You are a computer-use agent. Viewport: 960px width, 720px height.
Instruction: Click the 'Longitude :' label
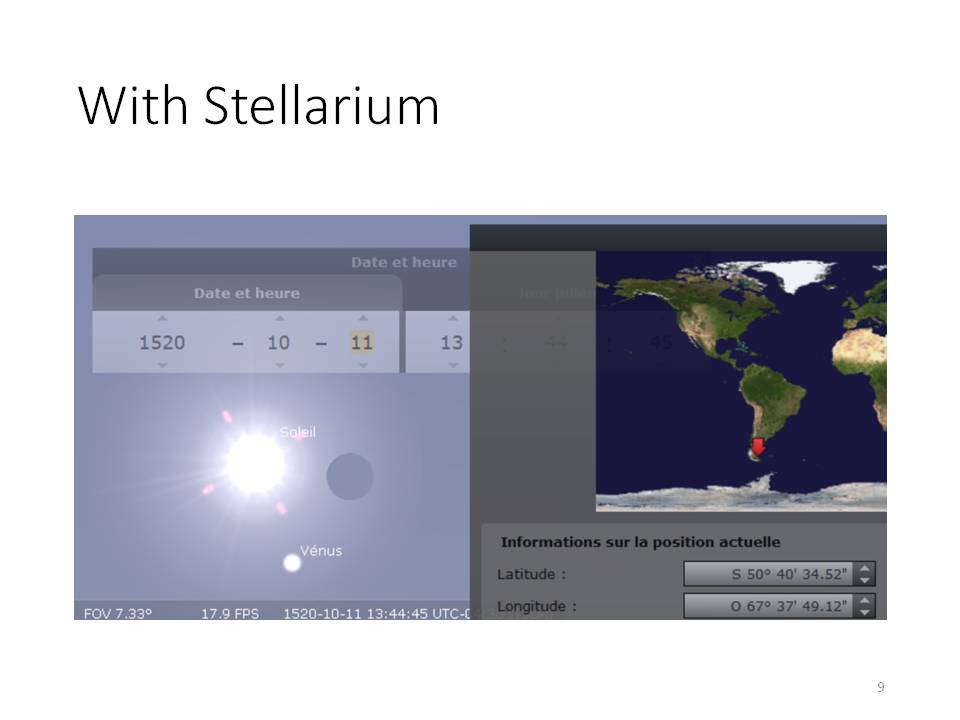pos(537,606)
